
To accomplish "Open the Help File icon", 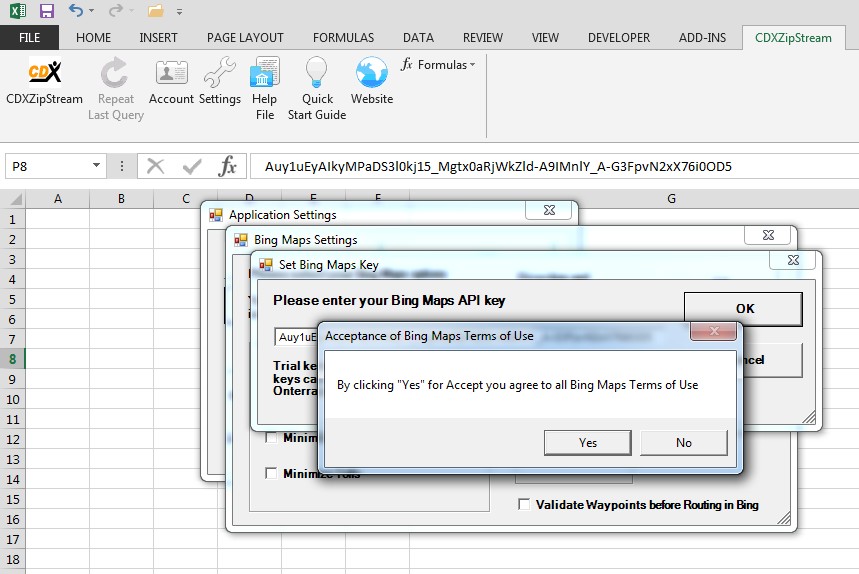I will click(x=265, y=72).
